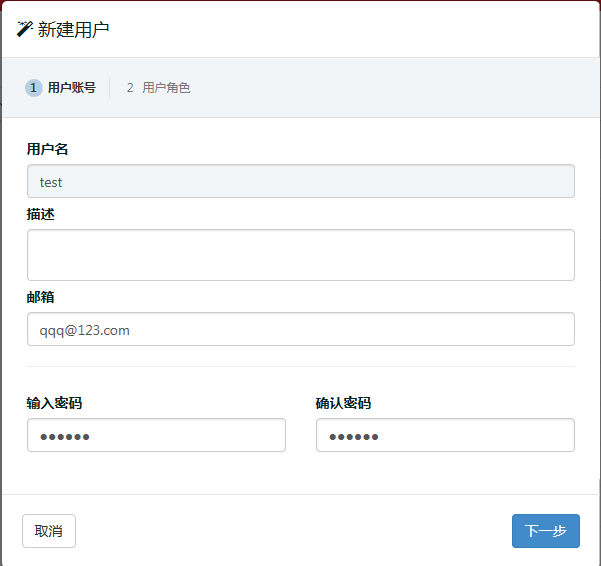The width and height of the screenshot is (601, 566).
Task: Click the 邮箱 field label
Action: pos(40,297)
